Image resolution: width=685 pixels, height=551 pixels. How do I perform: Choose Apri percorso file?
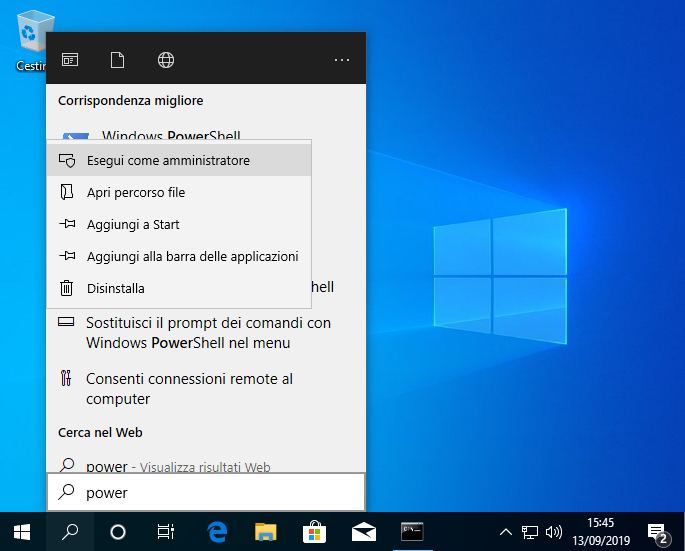[x=179, y=192]
